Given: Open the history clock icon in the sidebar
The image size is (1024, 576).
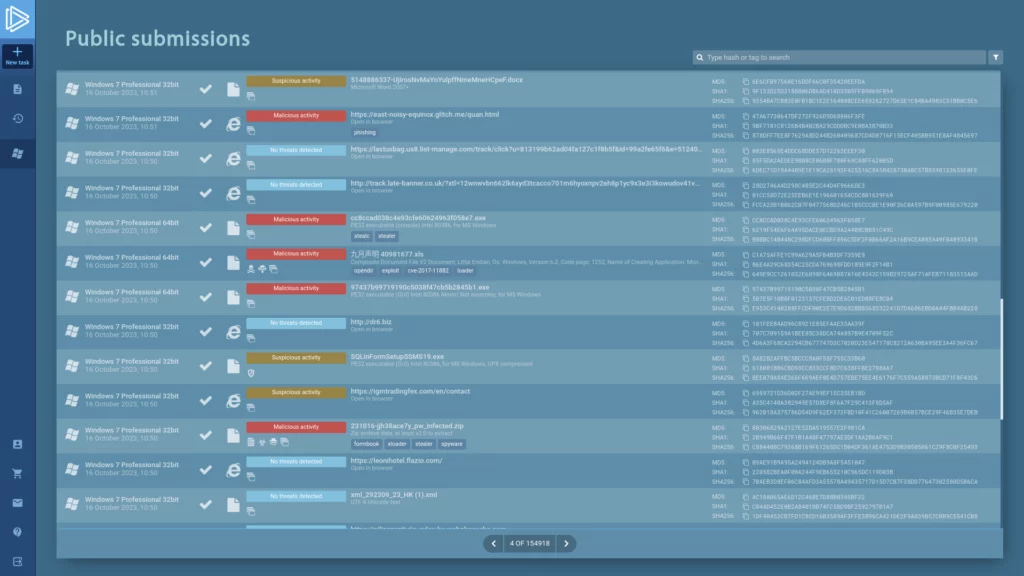Looking at the screenshot, I should 17,119.
